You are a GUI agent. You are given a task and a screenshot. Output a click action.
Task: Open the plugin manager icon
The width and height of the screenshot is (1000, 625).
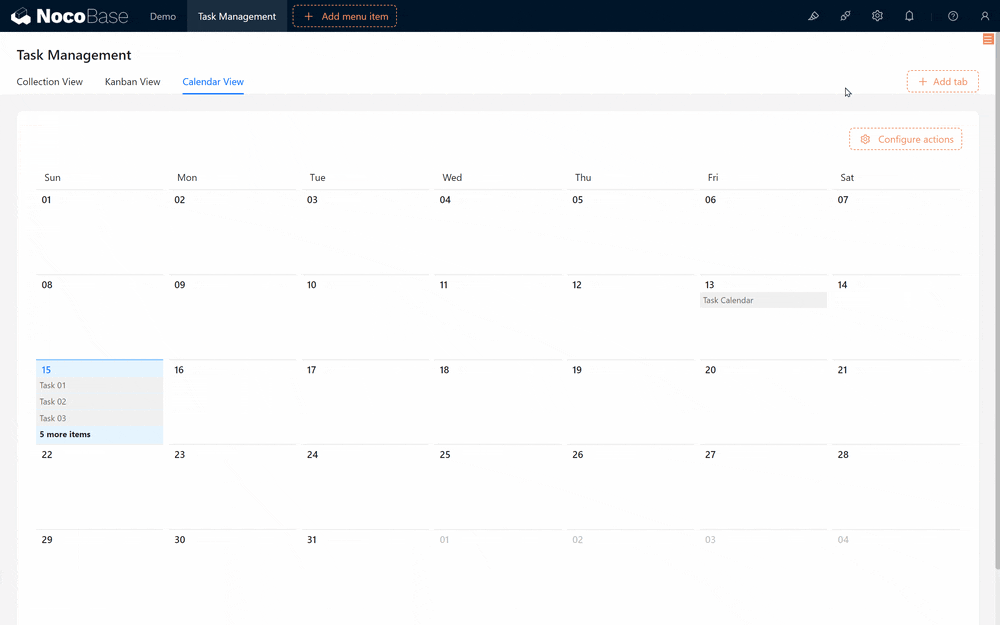click(x=845, y=16)
